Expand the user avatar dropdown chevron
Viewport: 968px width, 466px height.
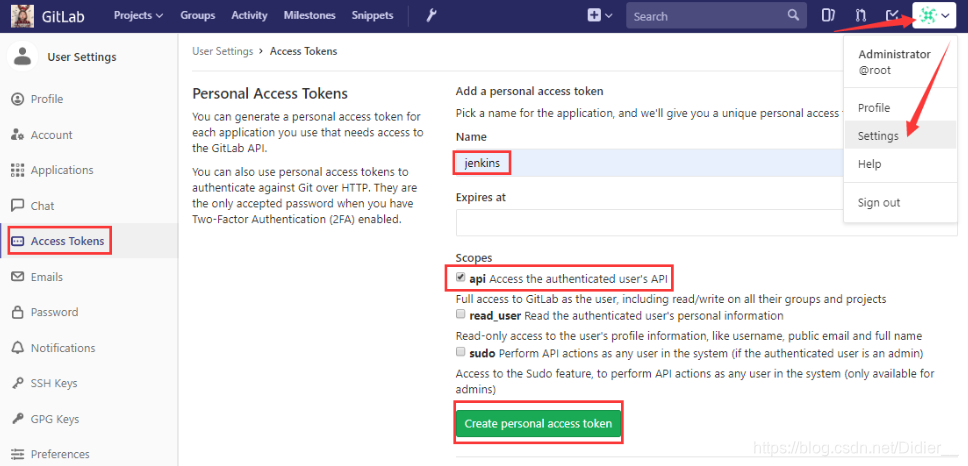945,17
